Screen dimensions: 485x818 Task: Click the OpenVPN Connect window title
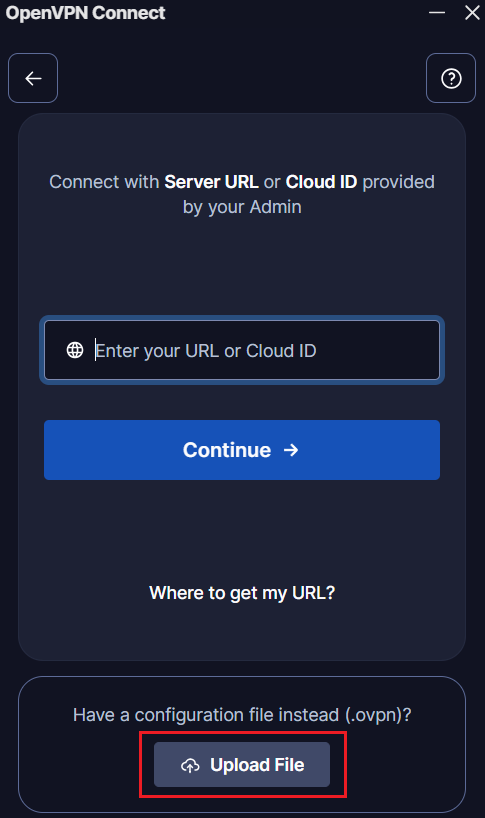86,13
